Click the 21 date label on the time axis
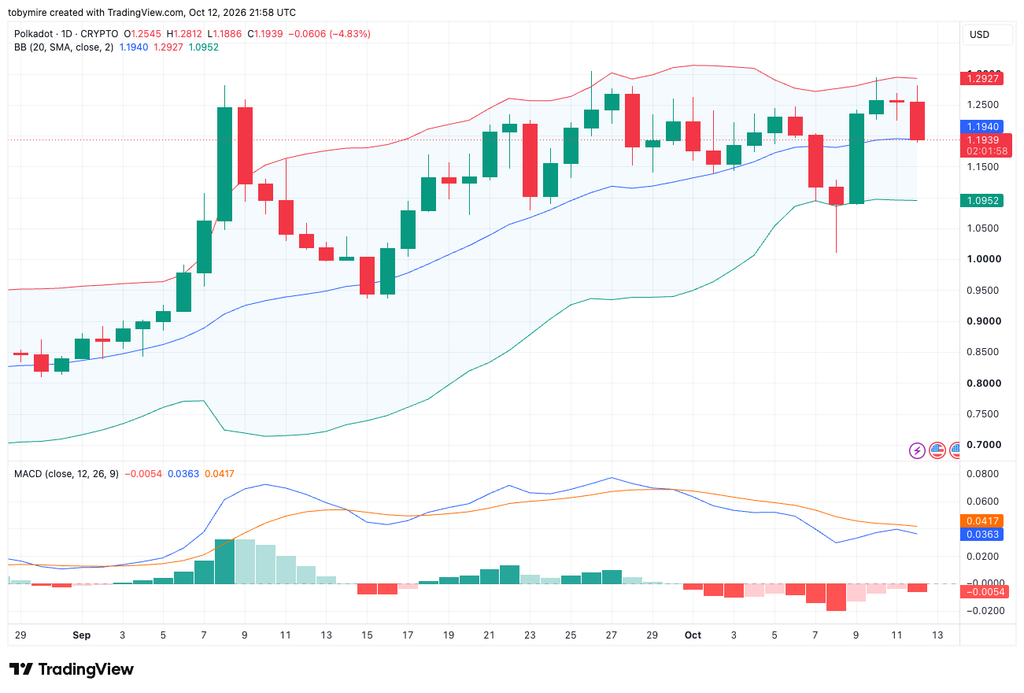 (x=489, y=635)
